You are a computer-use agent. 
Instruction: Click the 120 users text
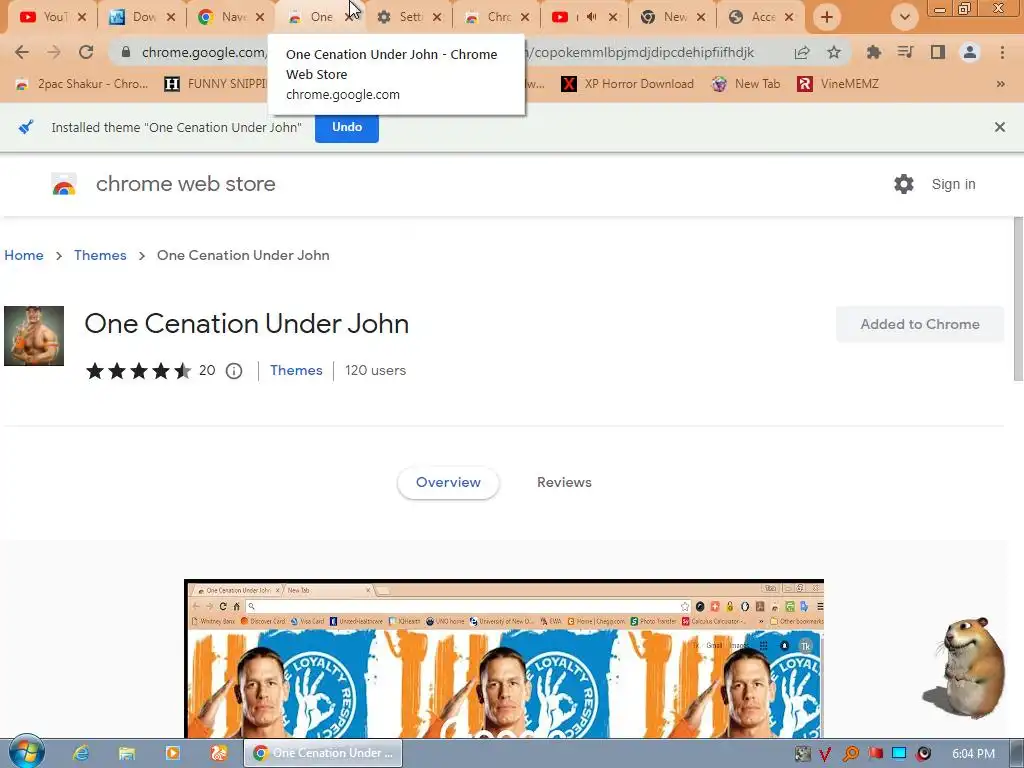click(376, 370)
